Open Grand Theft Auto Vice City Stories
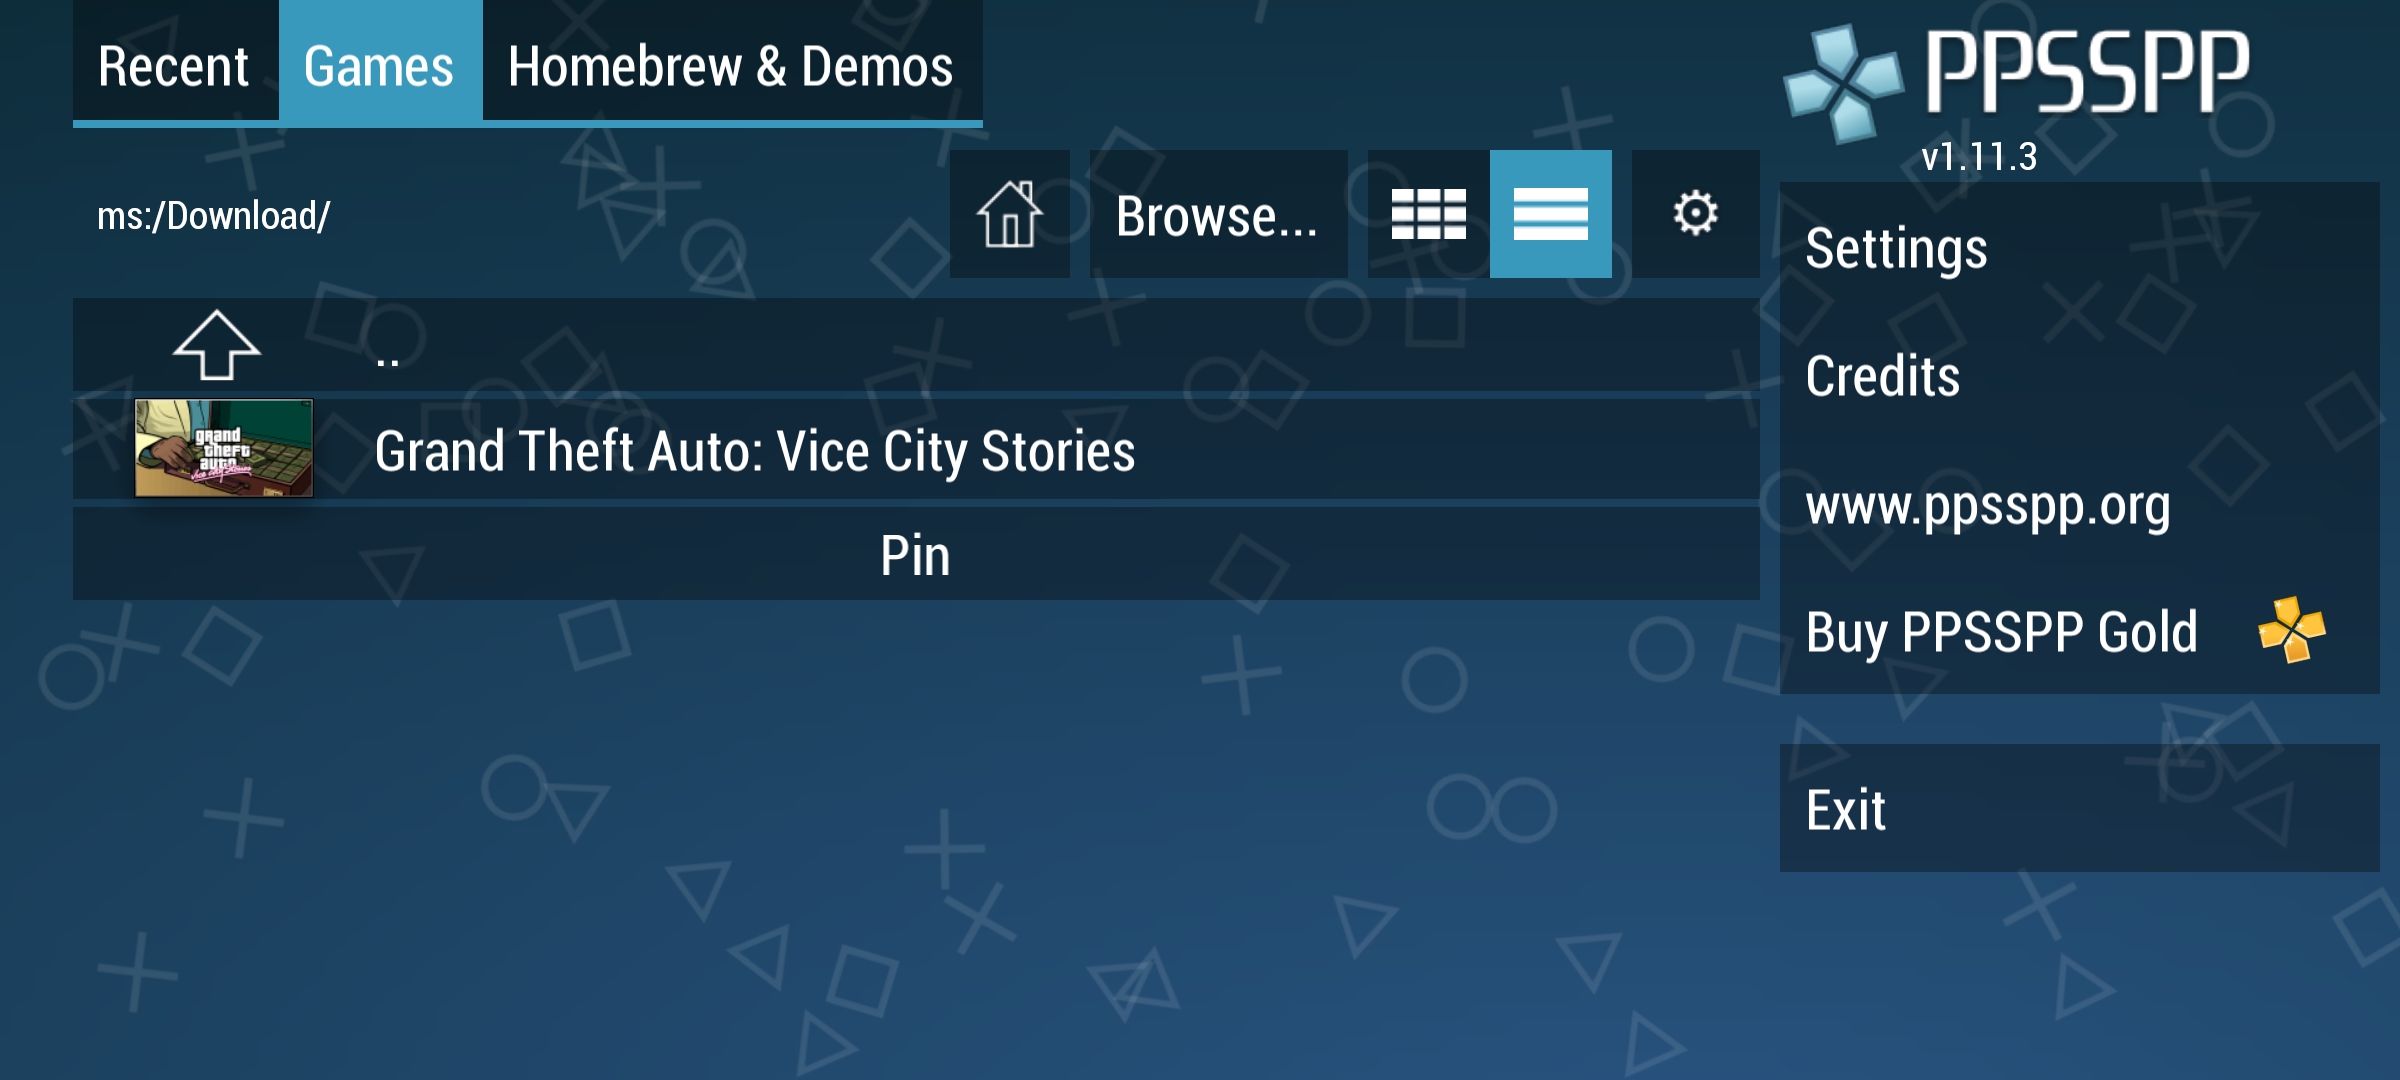 pyautogui.click(x=753, y=448)
